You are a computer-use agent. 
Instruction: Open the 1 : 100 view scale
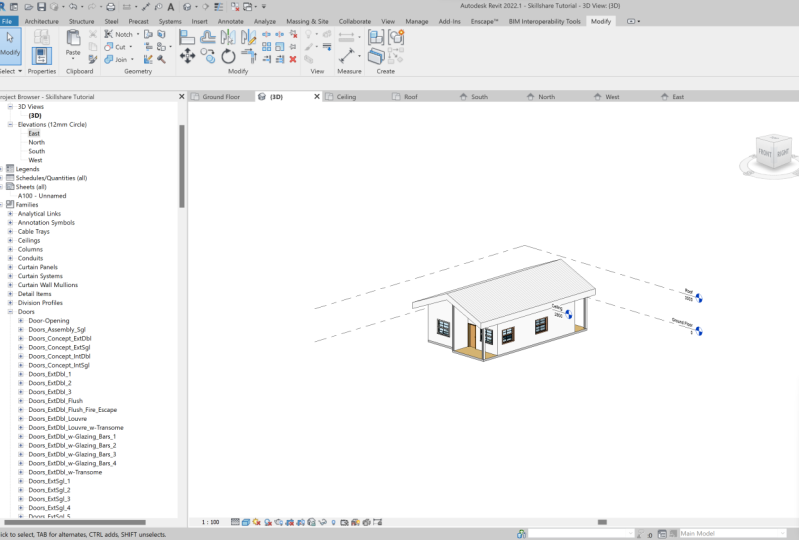pos(210,522)
